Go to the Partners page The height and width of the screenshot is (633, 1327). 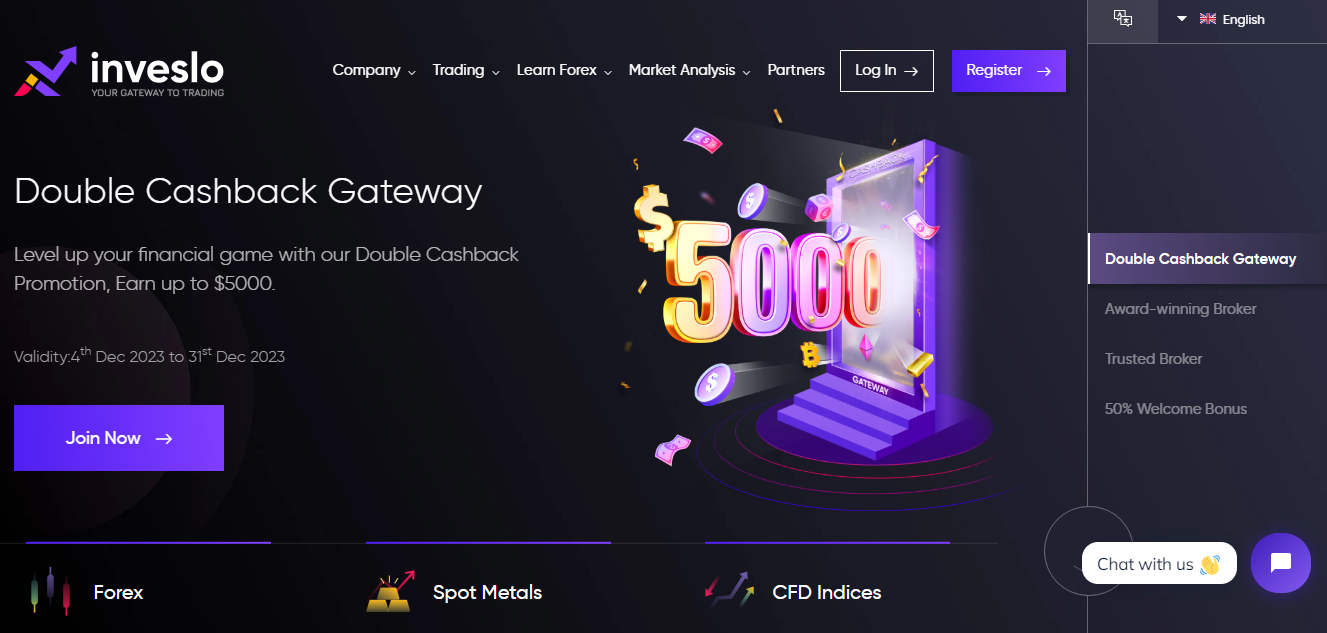point(796,70)
